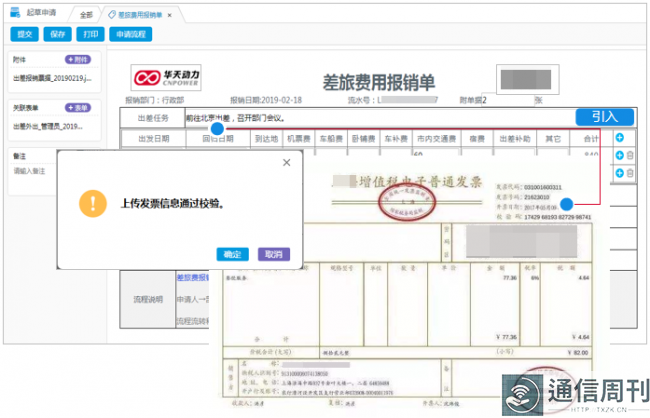Confirm the dialog with 确定
650x418 pixels.
click(x=232, y=254)
